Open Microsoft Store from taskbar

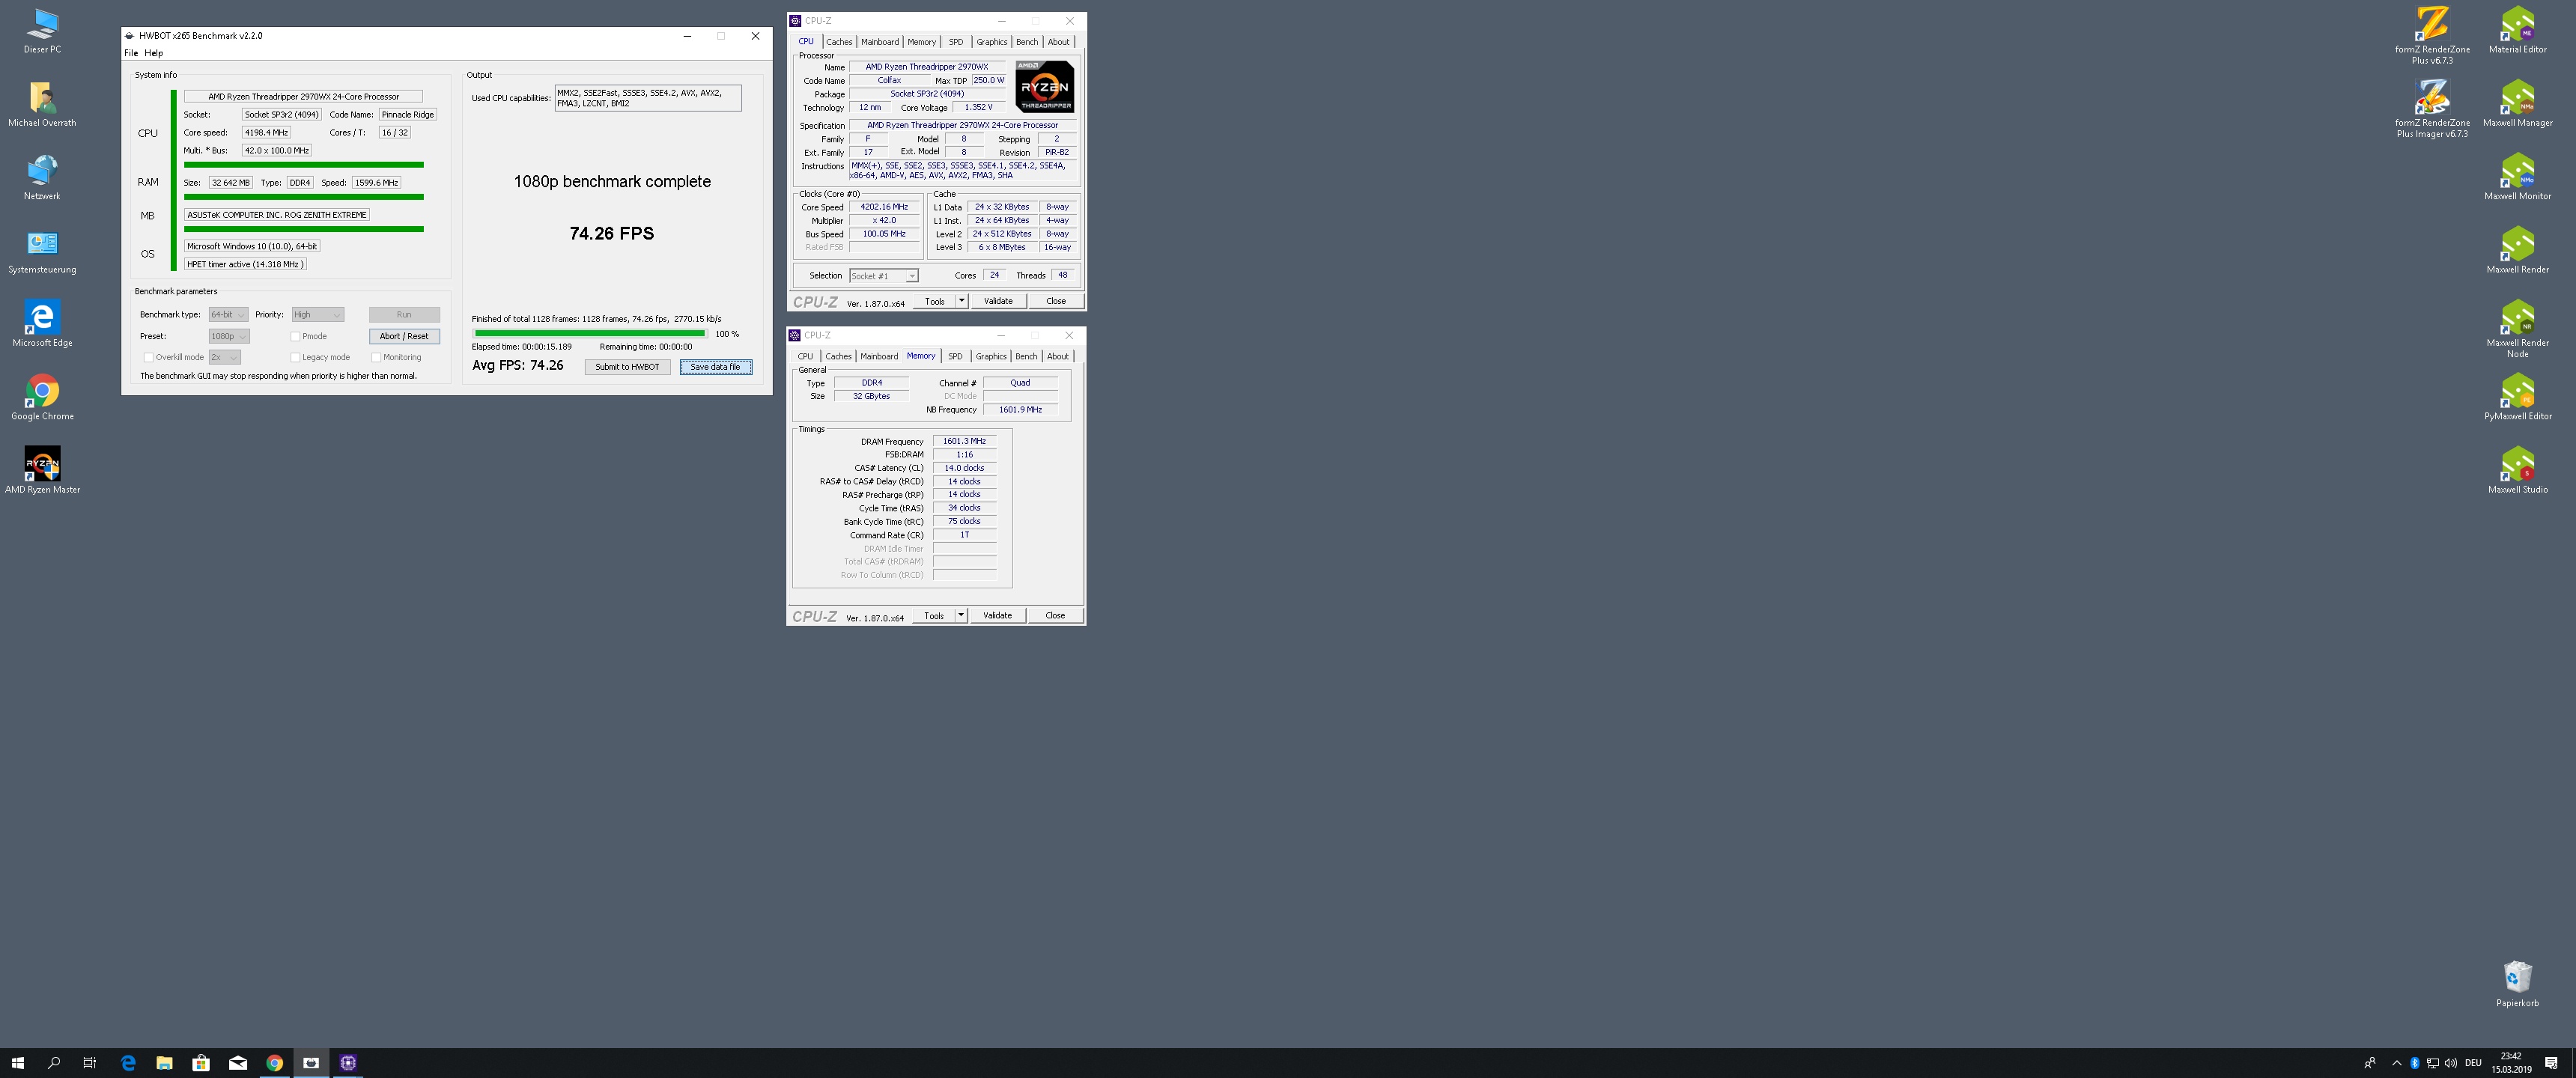[x=201, y=1063]
